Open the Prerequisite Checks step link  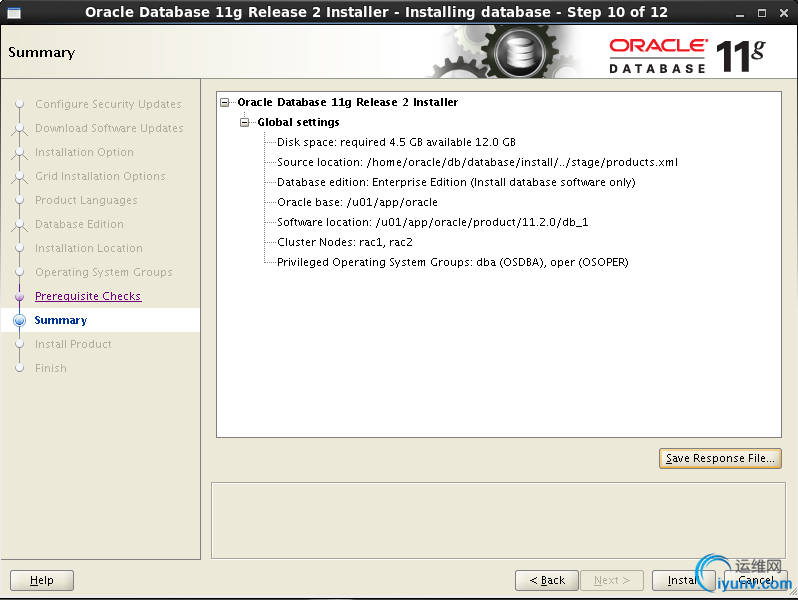coord(88,296)
